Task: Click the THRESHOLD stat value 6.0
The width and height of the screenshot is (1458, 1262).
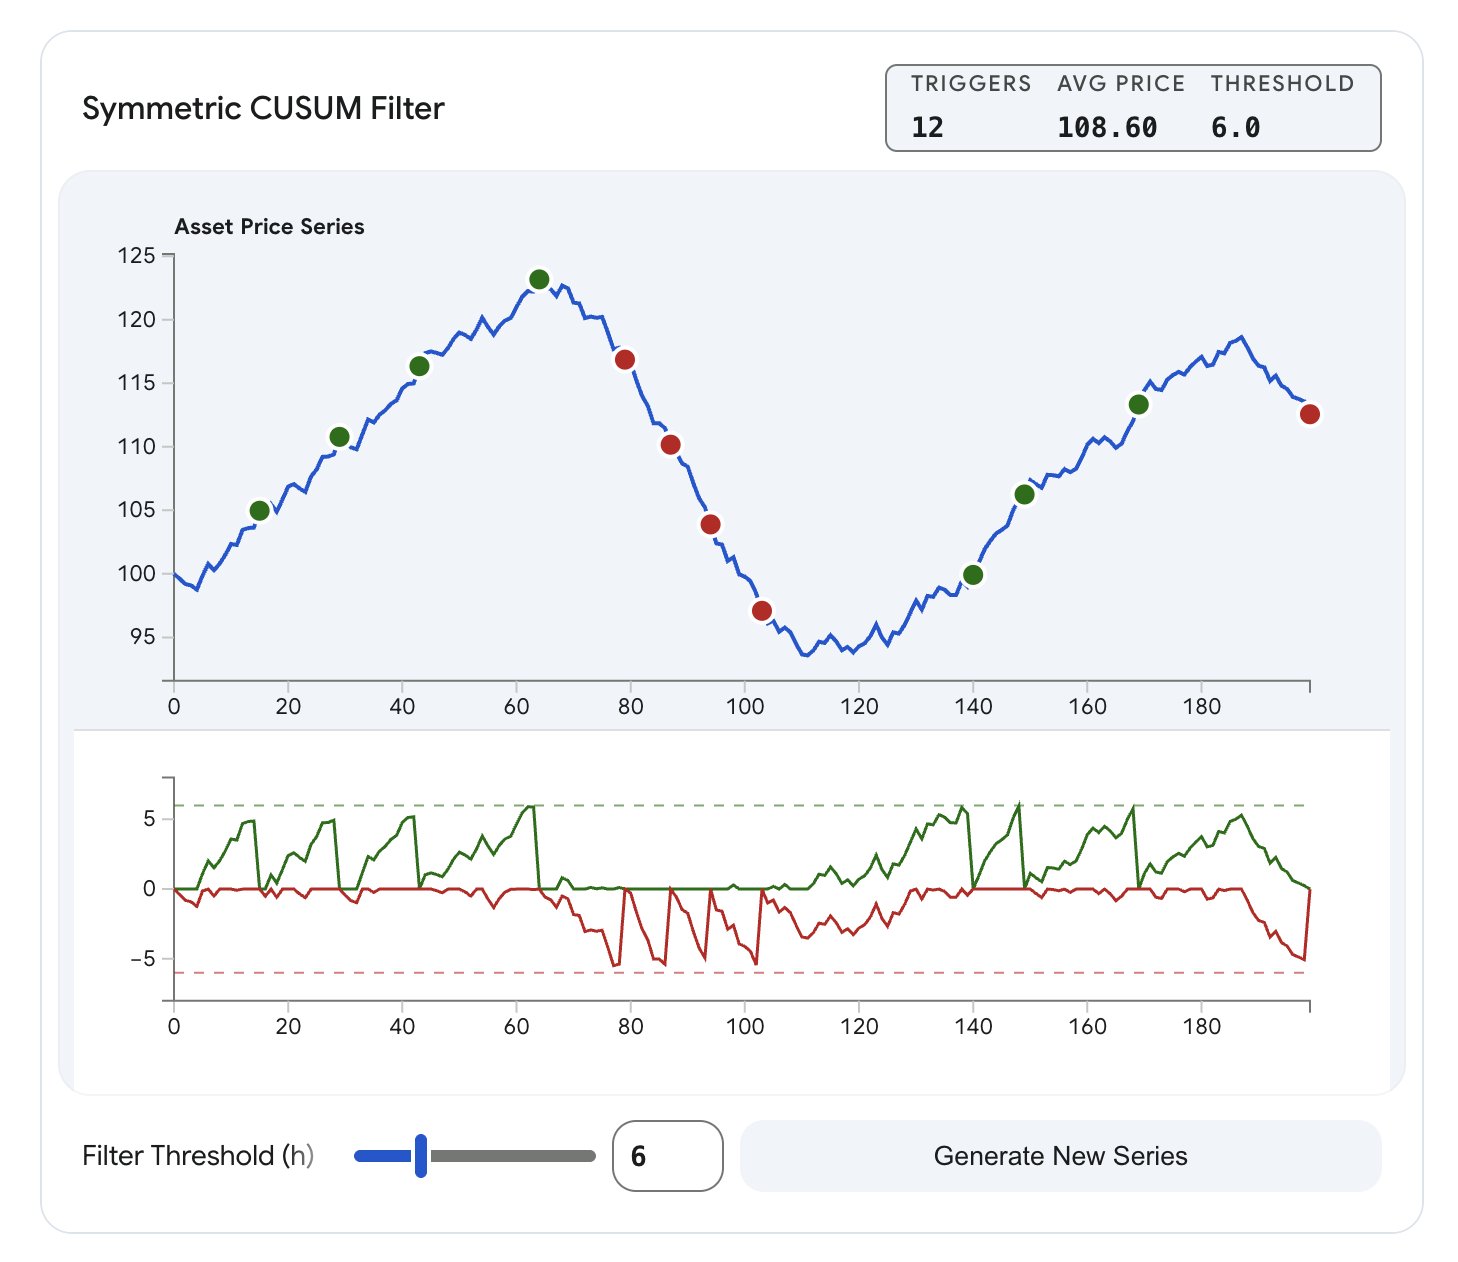Action: [1236, 127]
